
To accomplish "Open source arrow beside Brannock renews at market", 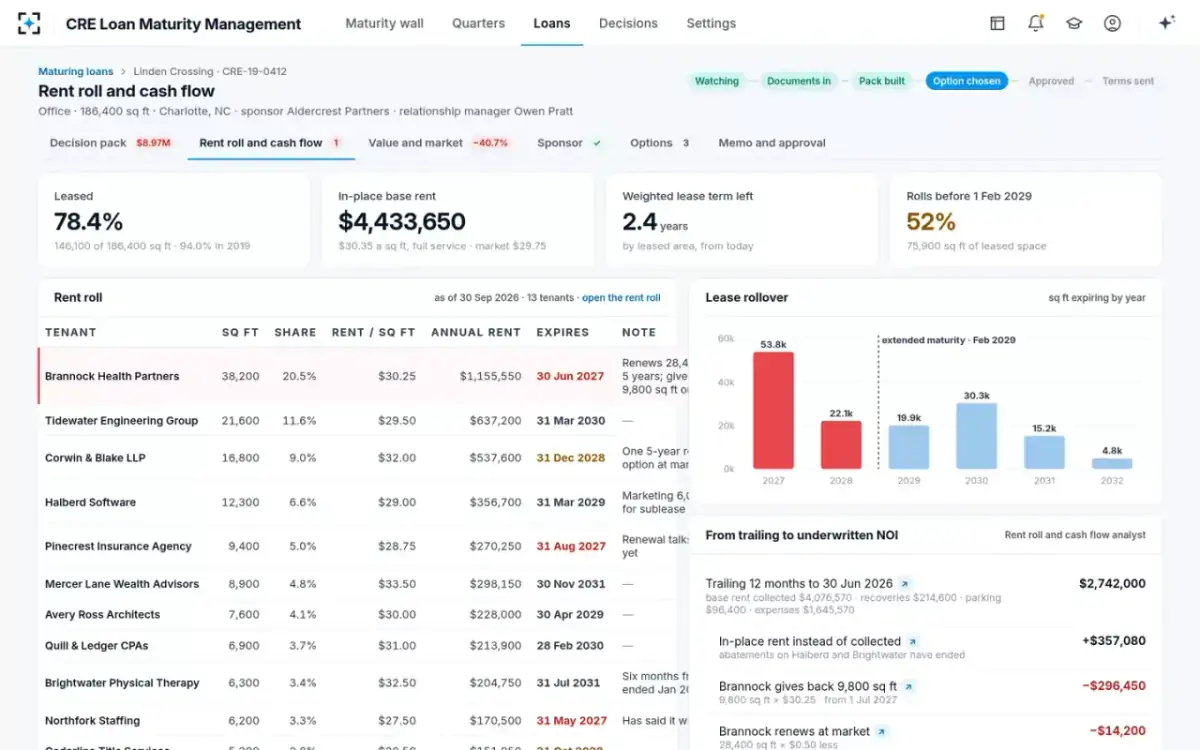I will (882, 732).
